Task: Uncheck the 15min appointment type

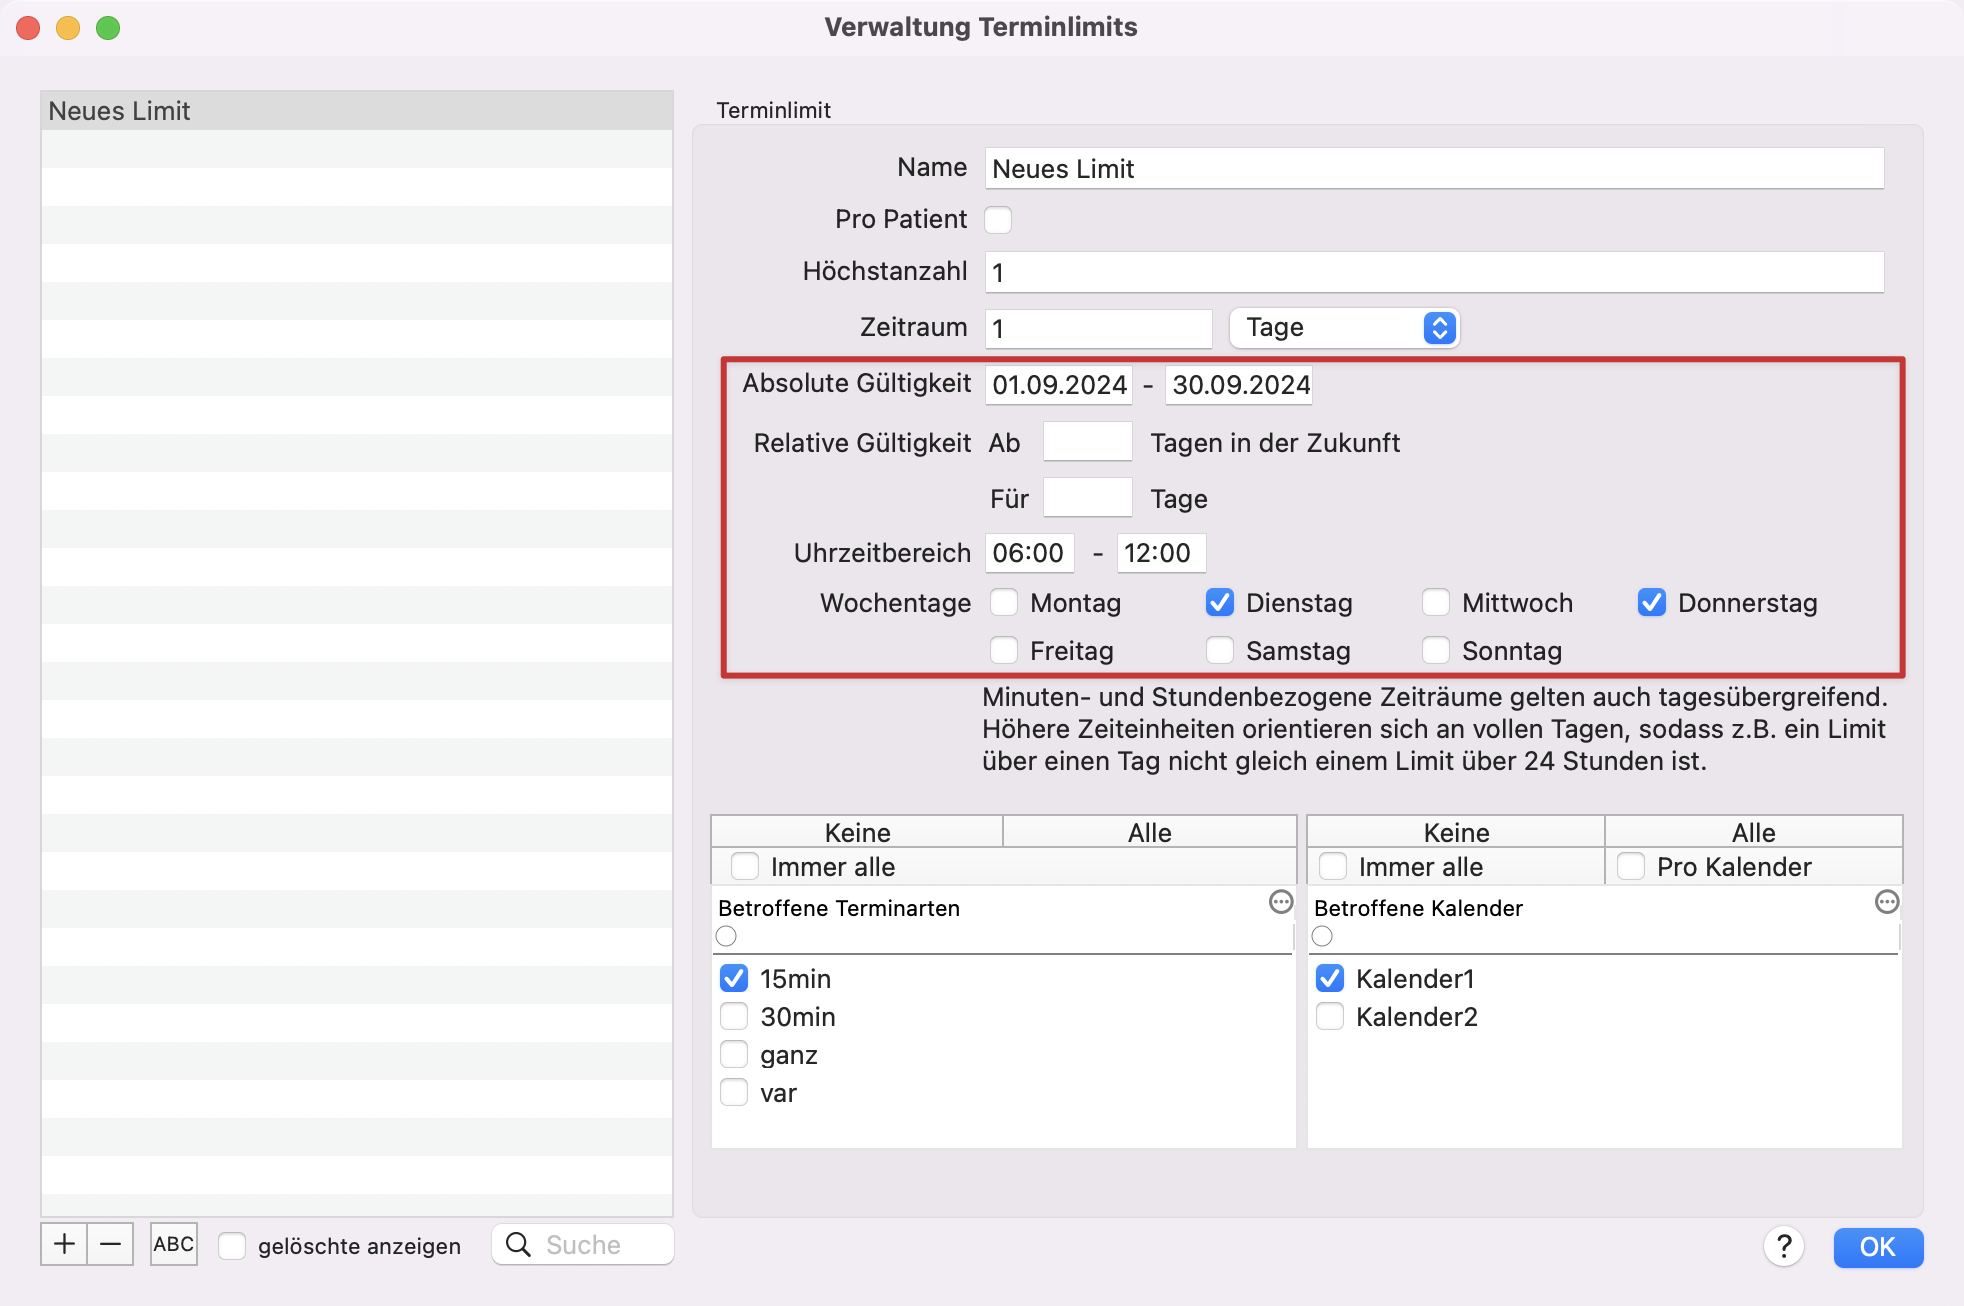Action: pyautogui.click(x=734, y=978)
